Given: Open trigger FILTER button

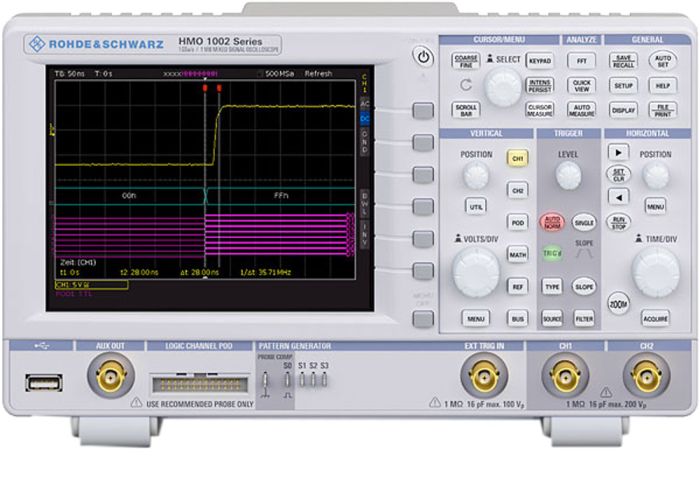Looking at the screenshot, I should [584, 319].
